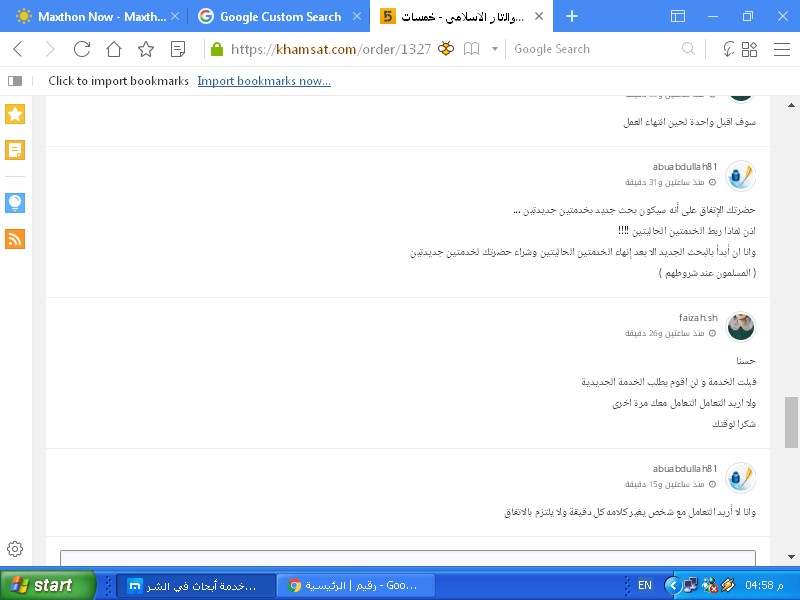
Task: Click the EN language indicator
Action: [x=645, y=585]
